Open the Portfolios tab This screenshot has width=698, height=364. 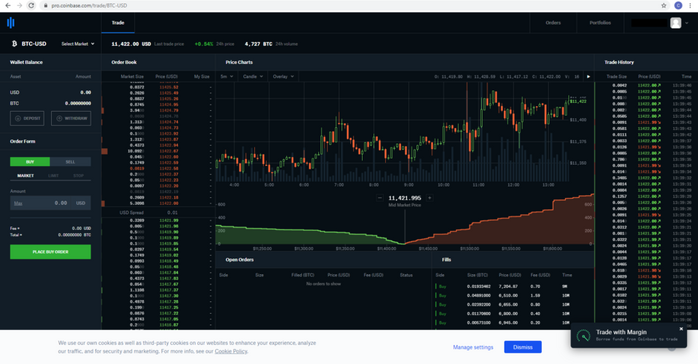click(600, 23)
